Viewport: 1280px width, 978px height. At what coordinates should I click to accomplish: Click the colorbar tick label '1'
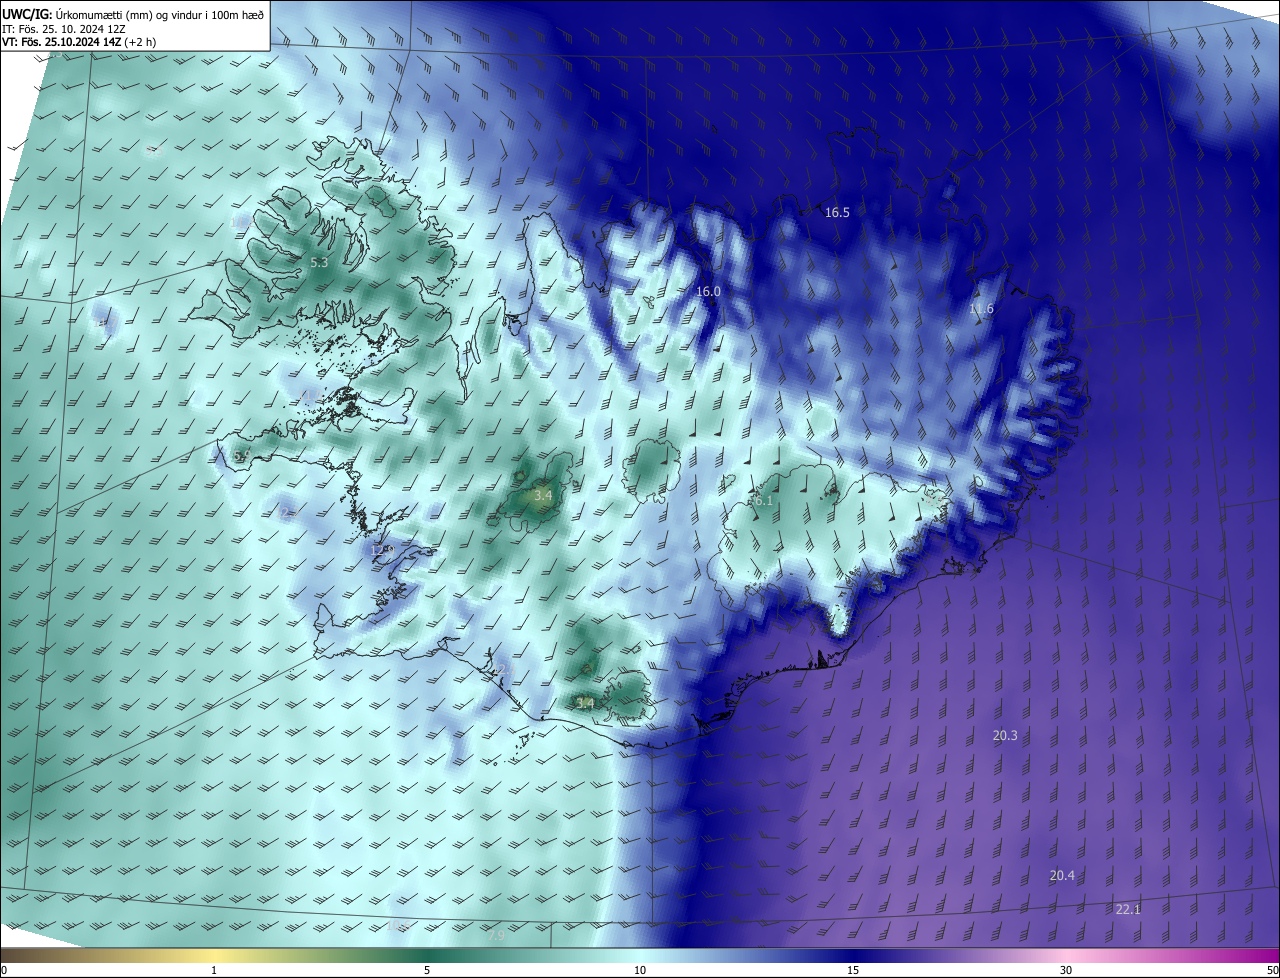coord(214,970)
